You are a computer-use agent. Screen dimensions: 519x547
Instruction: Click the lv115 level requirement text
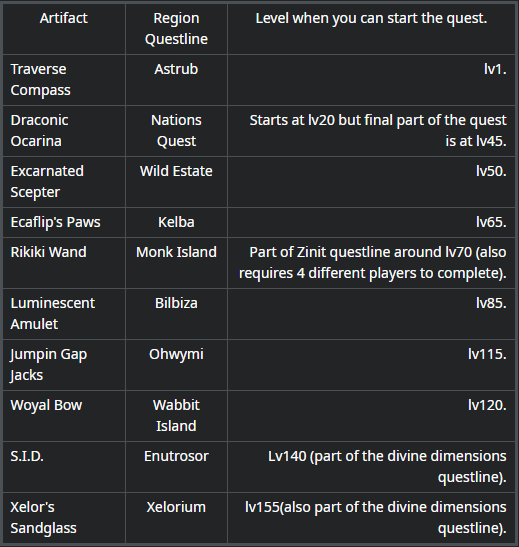pos(487,354)
